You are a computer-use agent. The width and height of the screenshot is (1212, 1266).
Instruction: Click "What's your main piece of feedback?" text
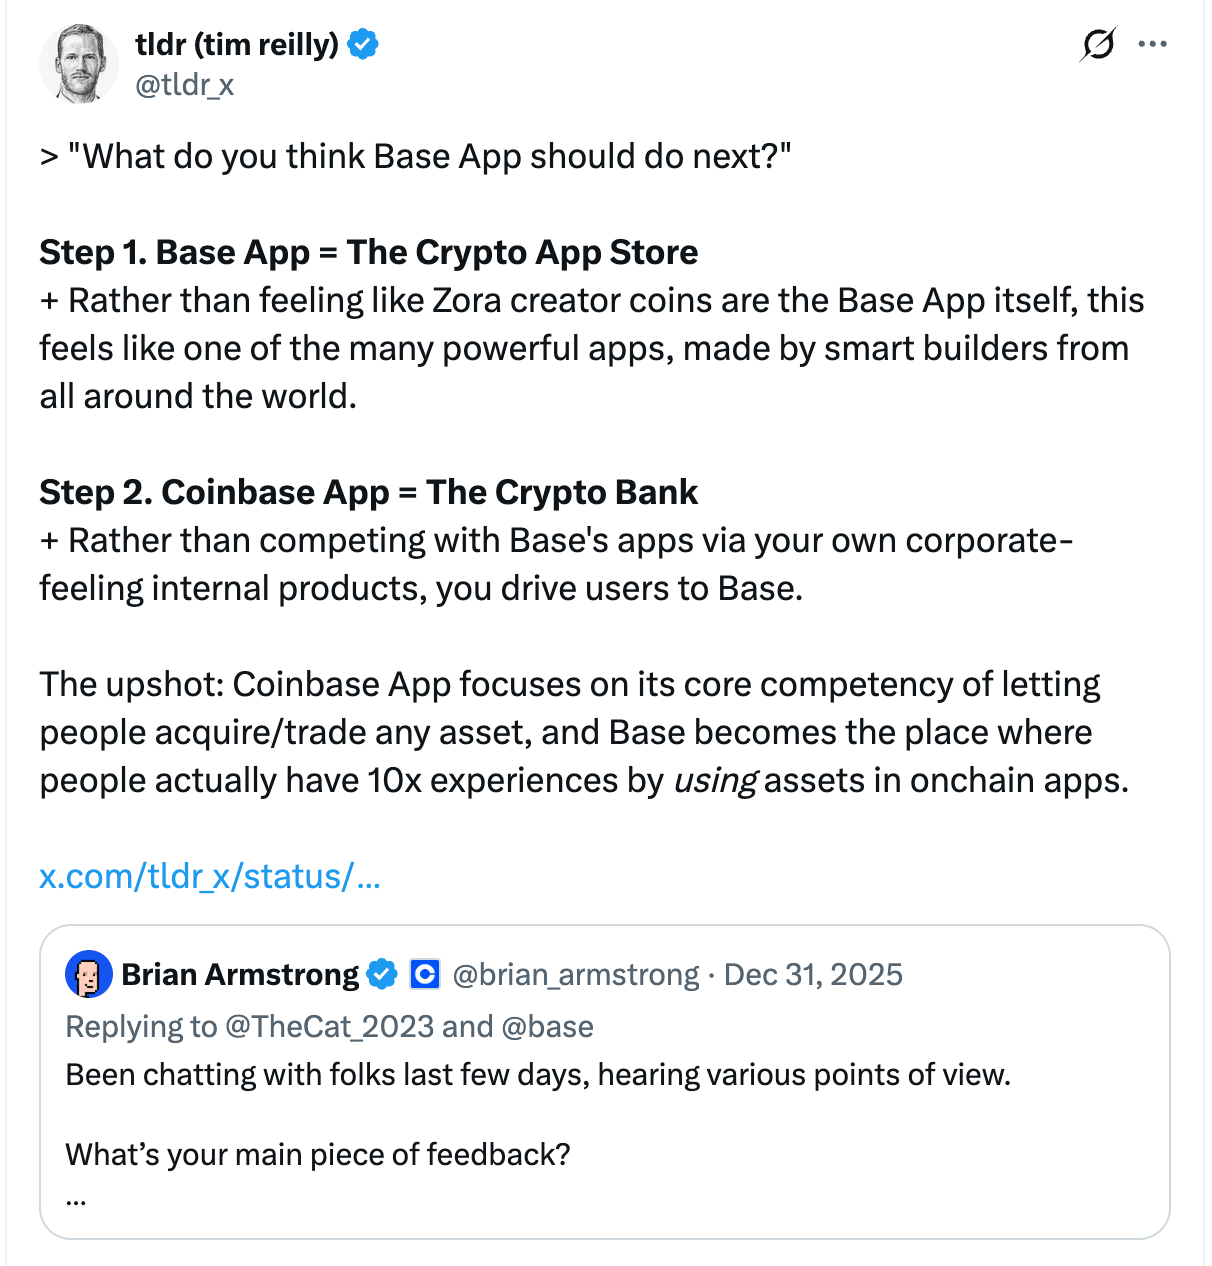[318, 1155]
